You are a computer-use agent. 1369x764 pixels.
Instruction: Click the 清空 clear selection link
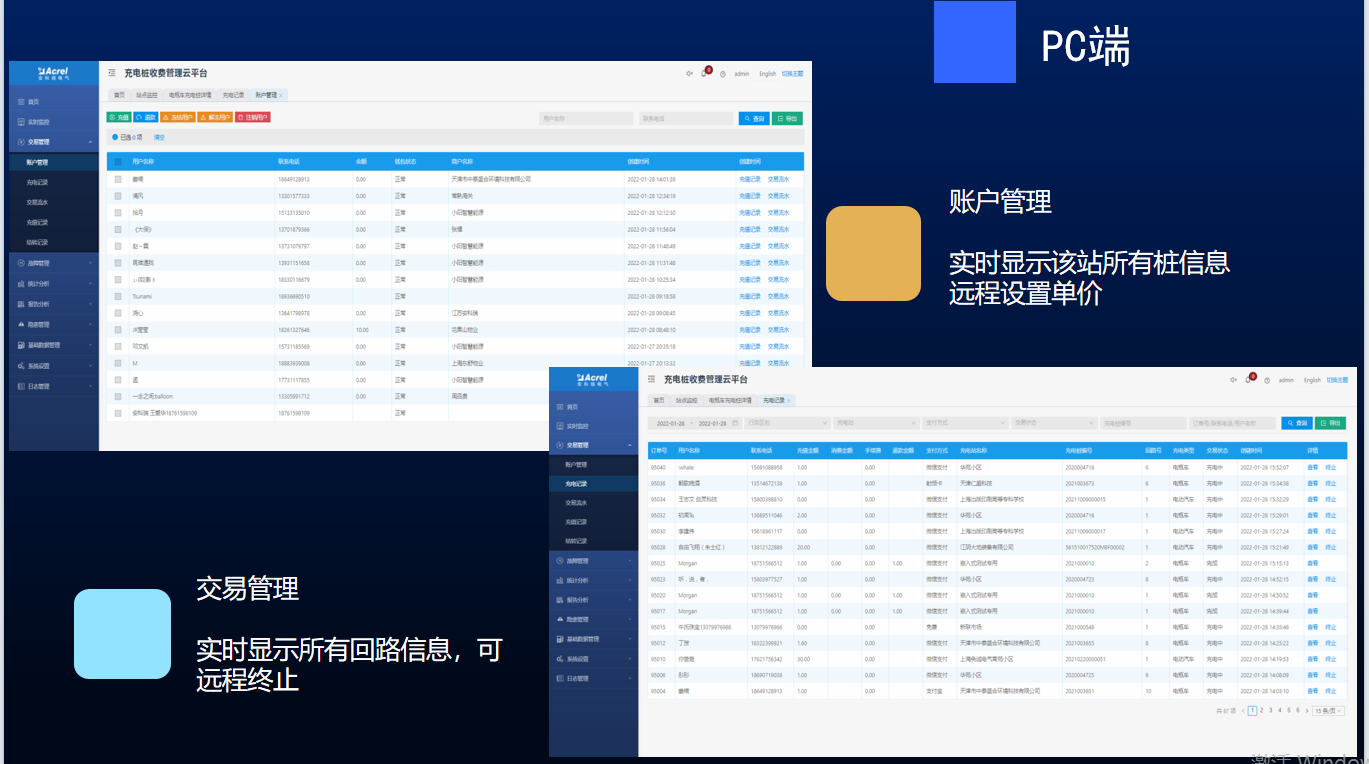[x=159, y=137]
